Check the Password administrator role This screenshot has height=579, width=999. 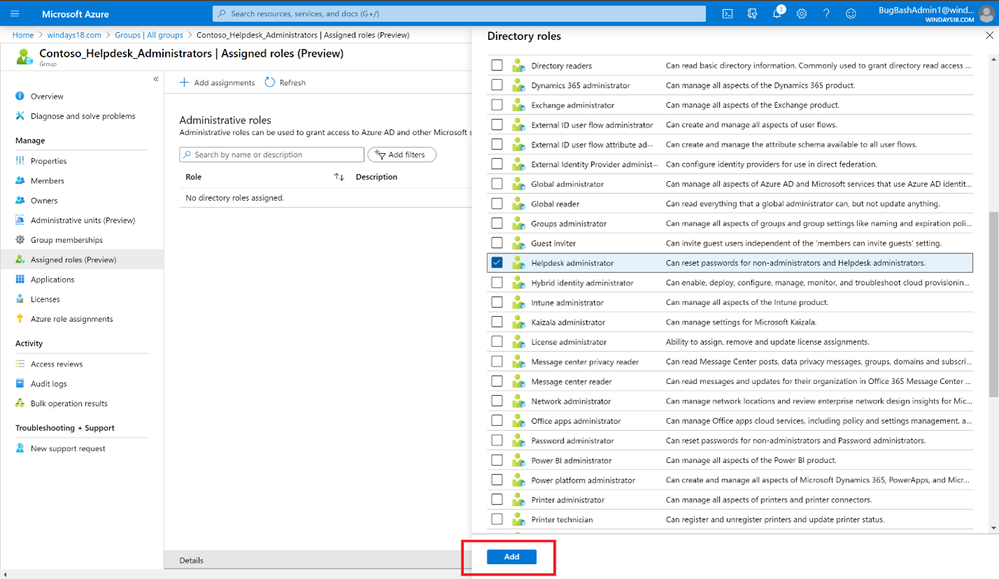(497, 440)
